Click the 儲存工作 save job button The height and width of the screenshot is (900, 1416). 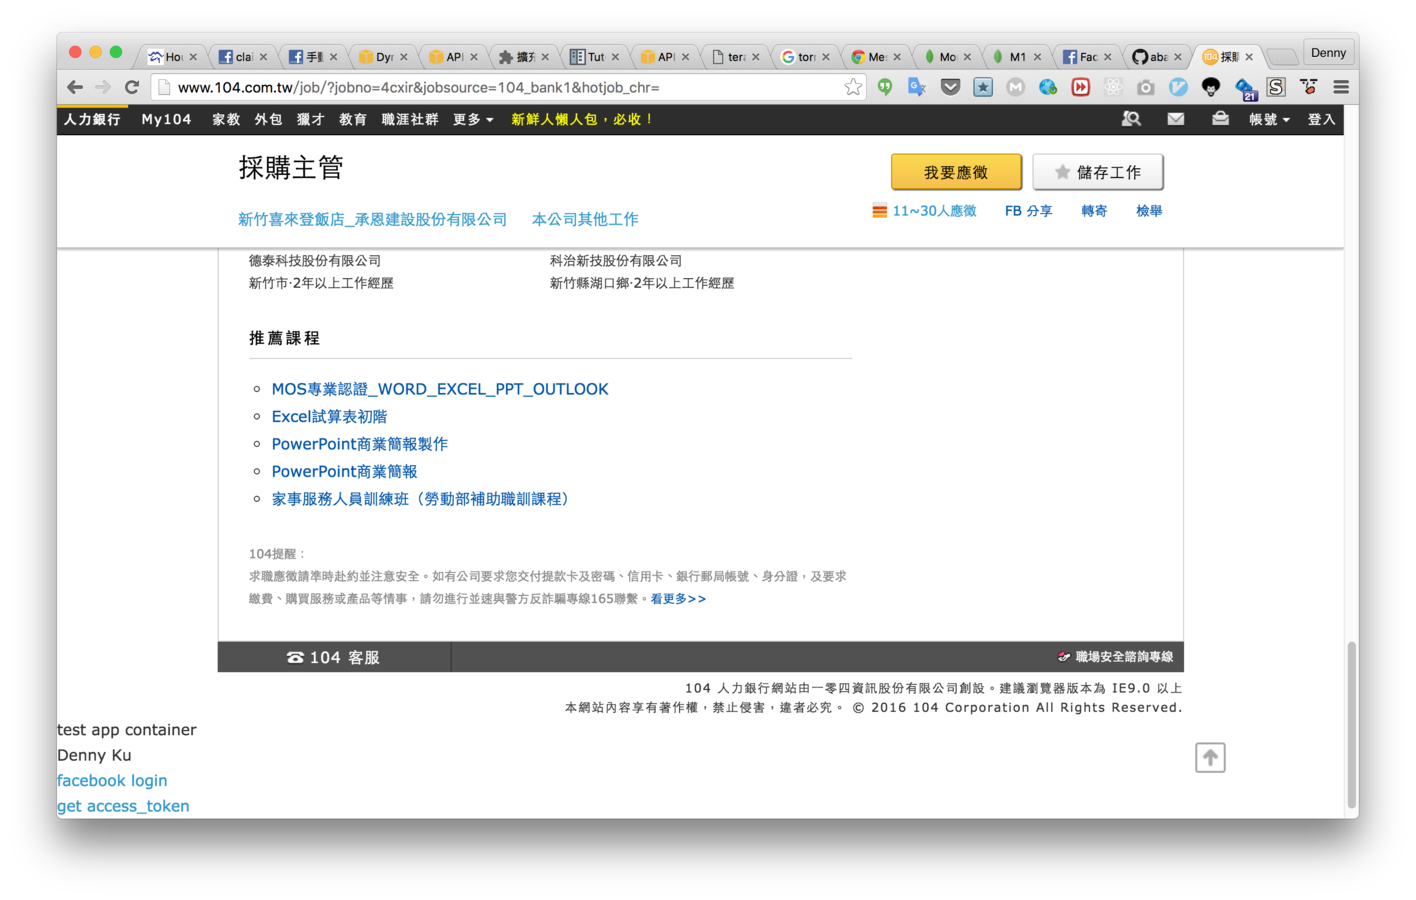pos(1098,172)
